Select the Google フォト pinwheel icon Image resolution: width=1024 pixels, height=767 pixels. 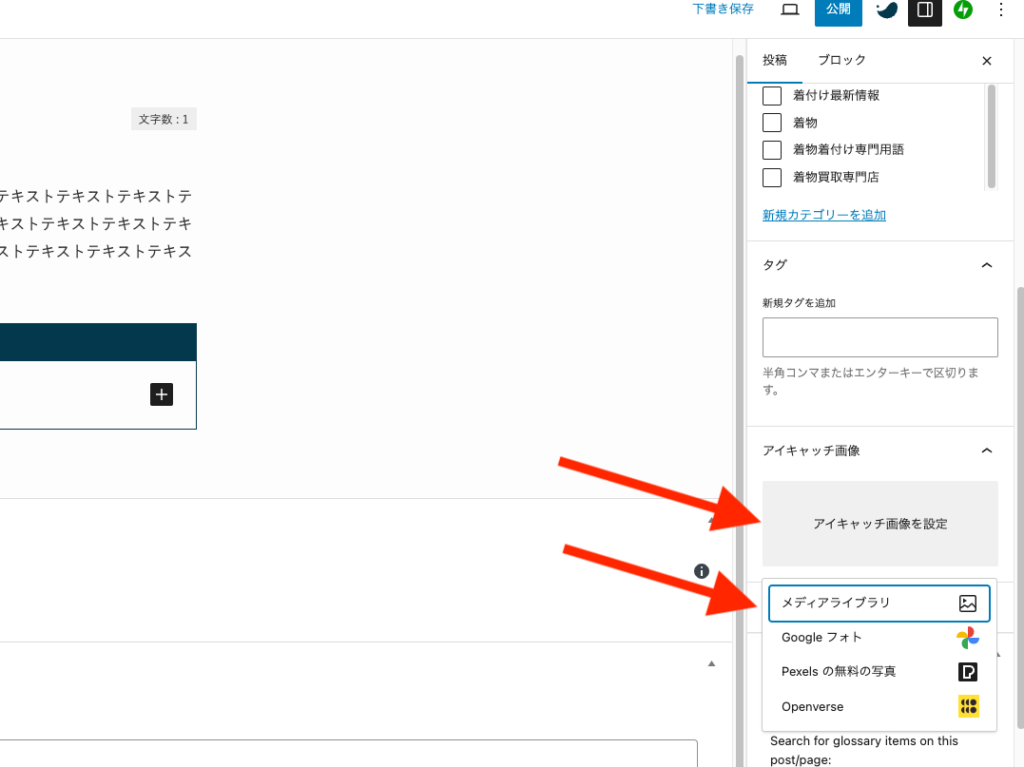(x=967, y=638)
